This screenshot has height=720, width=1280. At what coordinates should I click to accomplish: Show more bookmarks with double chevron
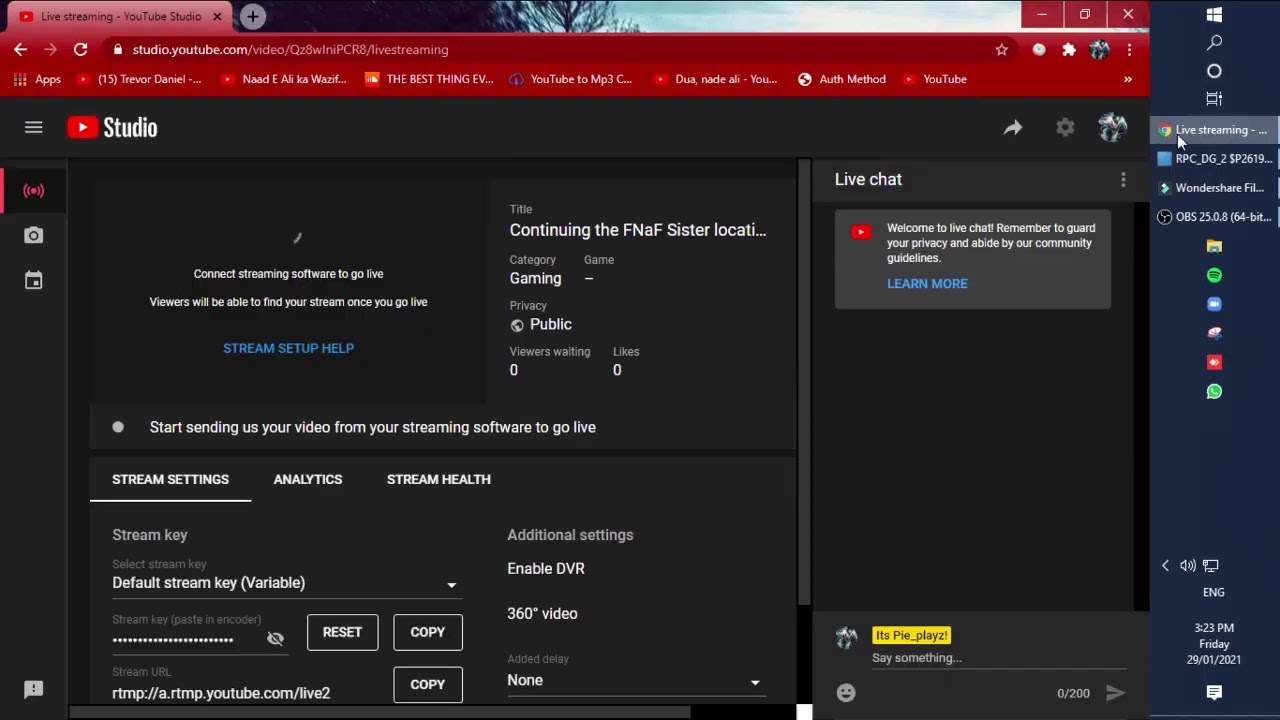(x=1128, y=79)
